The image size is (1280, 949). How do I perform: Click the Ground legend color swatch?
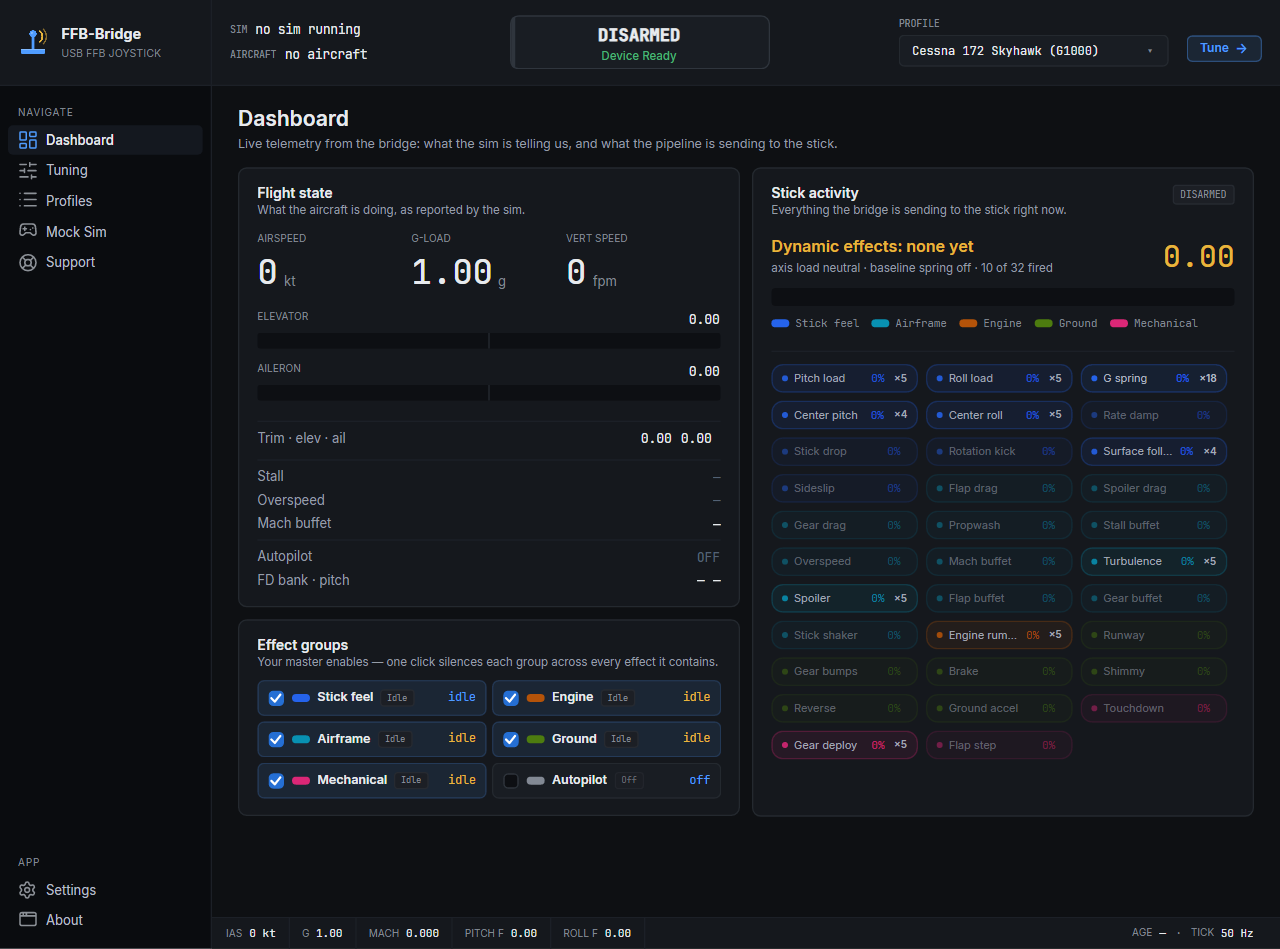[x=1044, y=323]
